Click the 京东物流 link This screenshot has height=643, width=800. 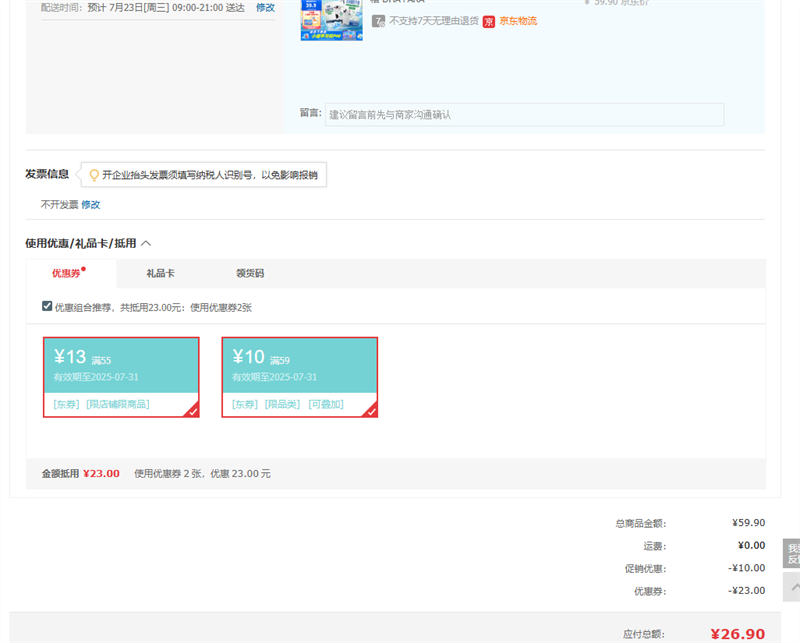click(518, 21)
